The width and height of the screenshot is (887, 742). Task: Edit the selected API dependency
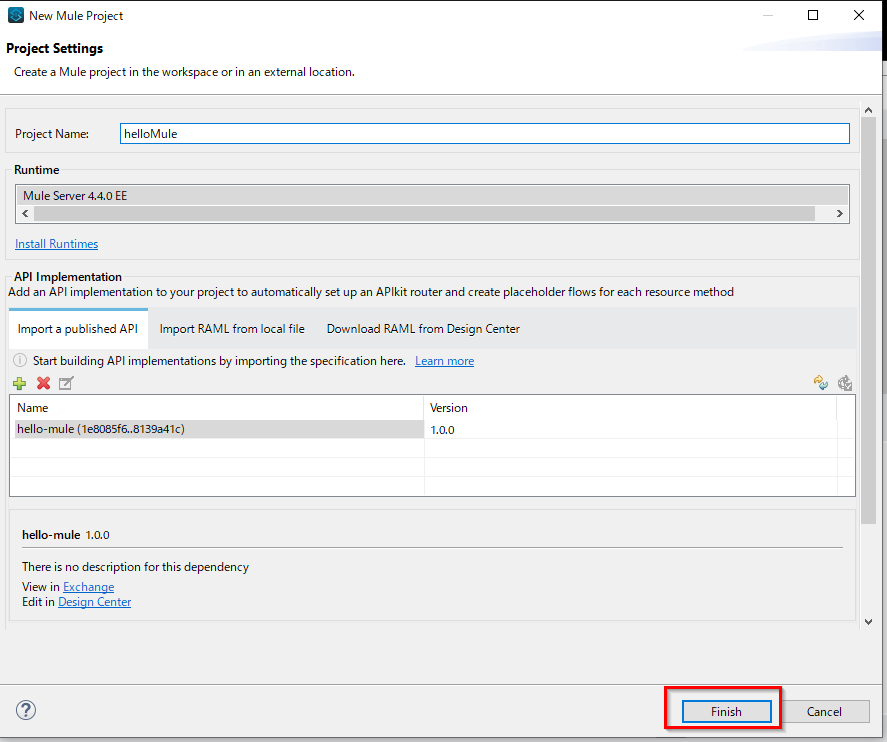[66, 383]
